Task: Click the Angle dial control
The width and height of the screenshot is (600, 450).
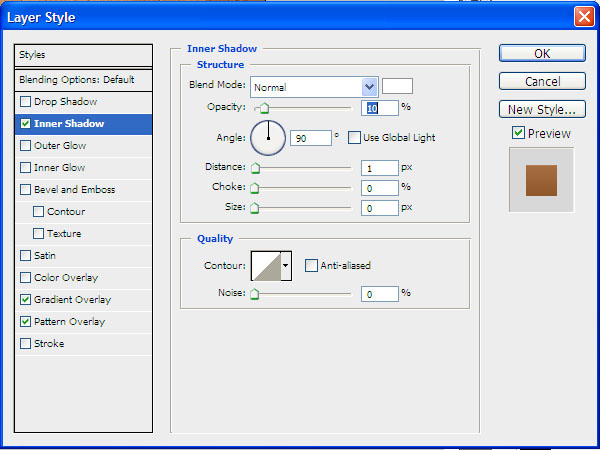Action: pos(268,137)
